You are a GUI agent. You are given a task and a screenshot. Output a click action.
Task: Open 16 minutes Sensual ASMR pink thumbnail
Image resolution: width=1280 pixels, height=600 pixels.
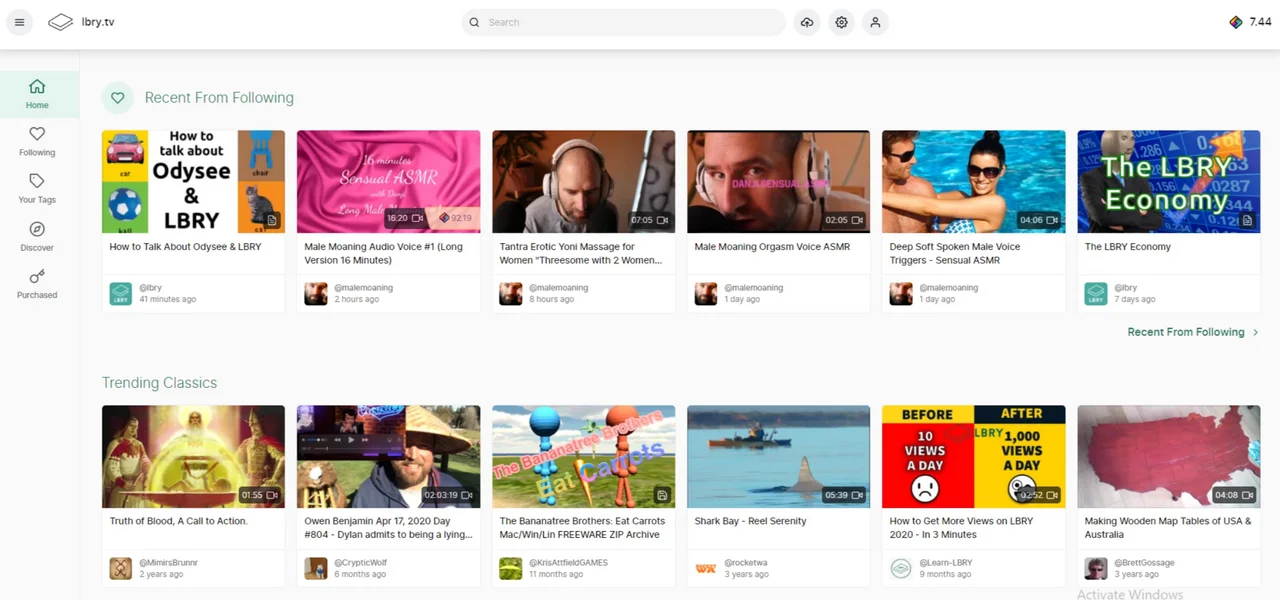click(388, 181)
